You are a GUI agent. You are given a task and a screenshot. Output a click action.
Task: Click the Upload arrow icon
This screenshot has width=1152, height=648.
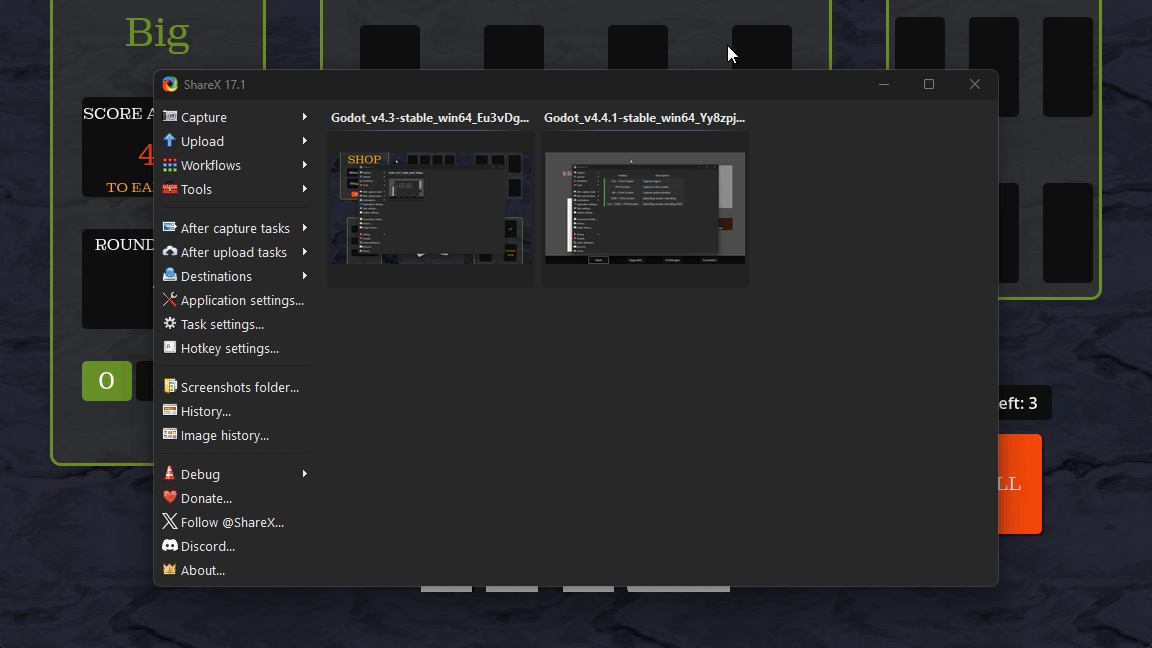[x=170, y=141]
